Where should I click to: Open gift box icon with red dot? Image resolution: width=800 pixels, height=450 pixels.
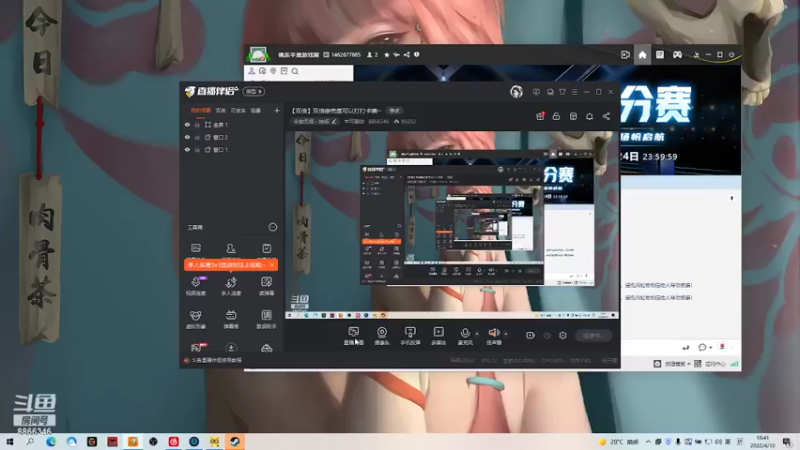pos(540,116)
